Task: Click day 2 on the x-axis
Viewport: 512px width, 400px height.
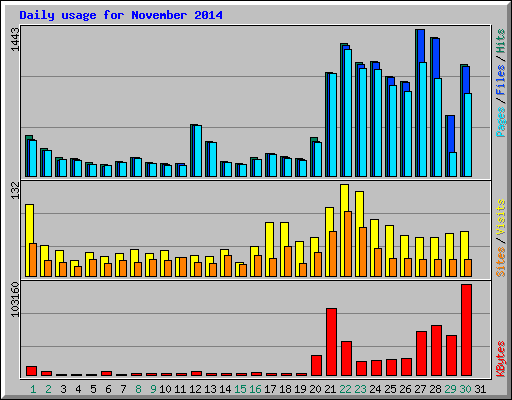Action: (48, 389)
